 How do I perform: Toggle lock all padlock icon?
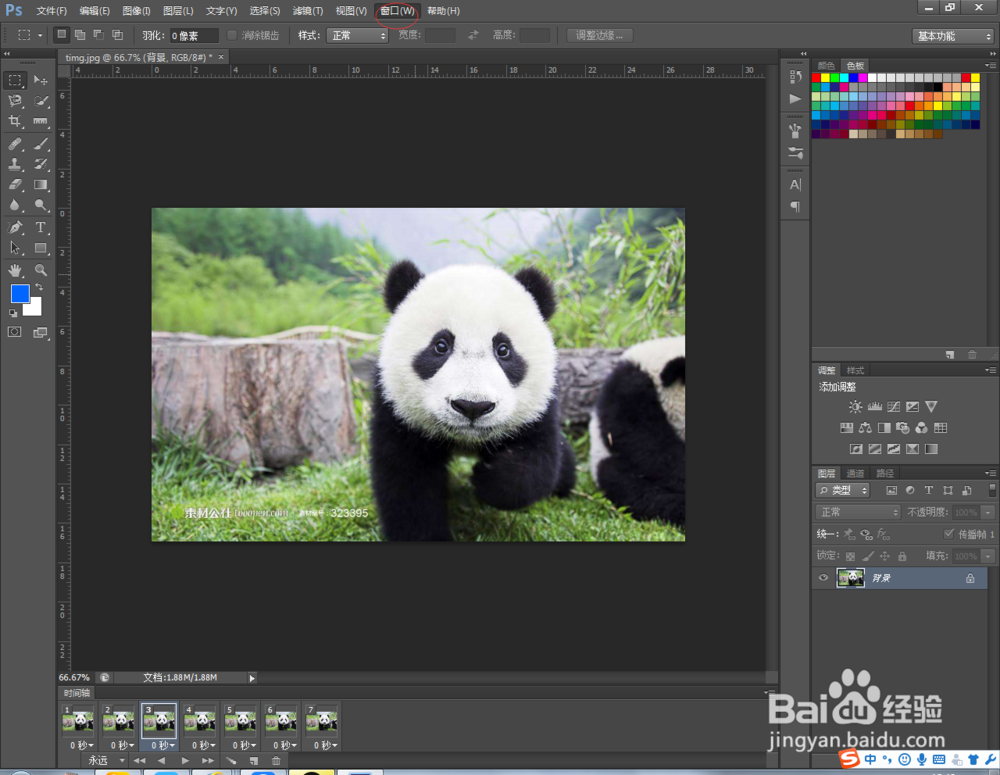tap(902, 556)
